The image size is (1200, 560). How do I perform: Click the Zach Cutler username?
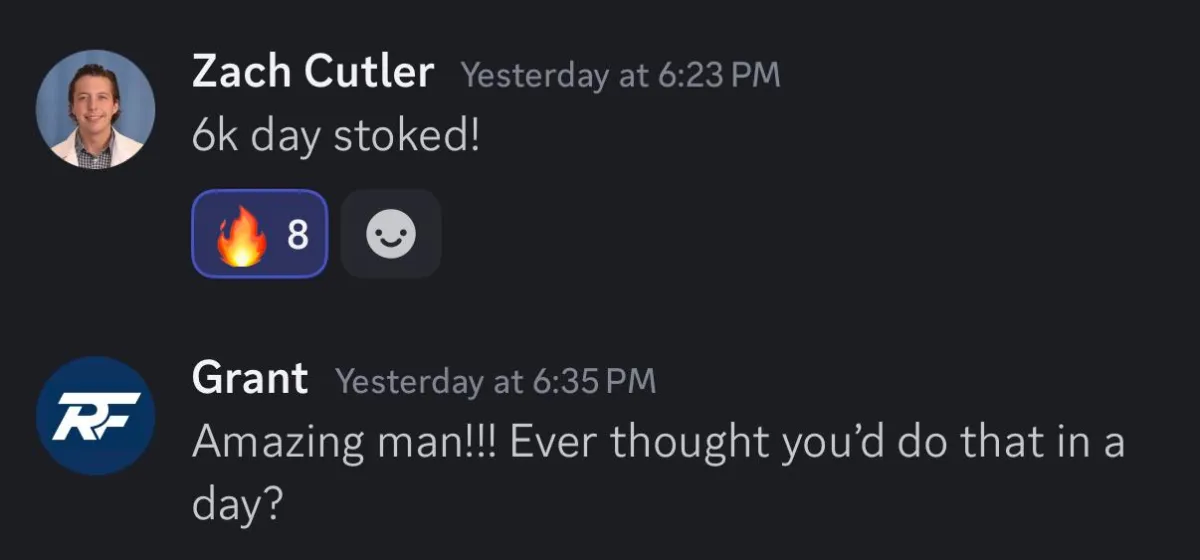[312, 73]
